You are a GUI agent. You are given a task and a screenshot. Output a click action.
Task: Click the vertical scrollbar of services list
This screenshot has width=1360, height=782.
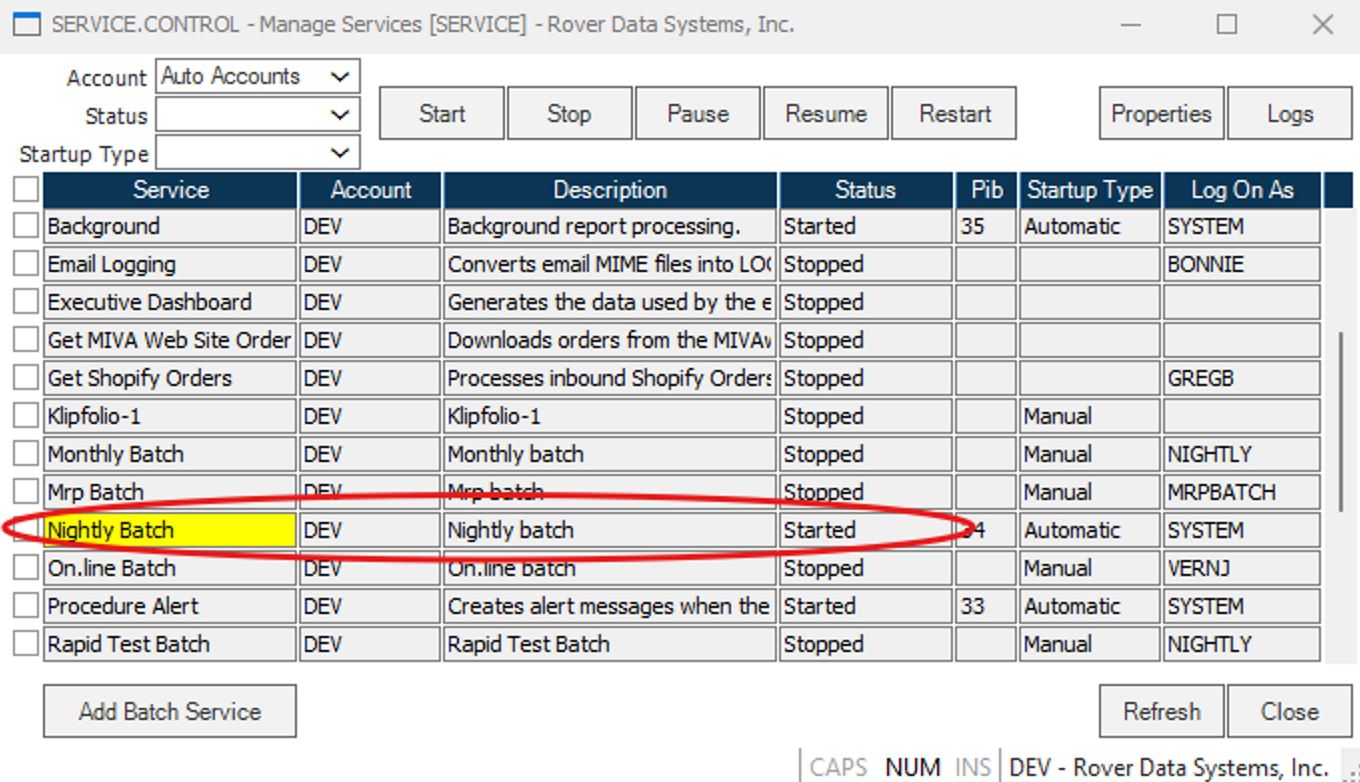point(1340,420)
